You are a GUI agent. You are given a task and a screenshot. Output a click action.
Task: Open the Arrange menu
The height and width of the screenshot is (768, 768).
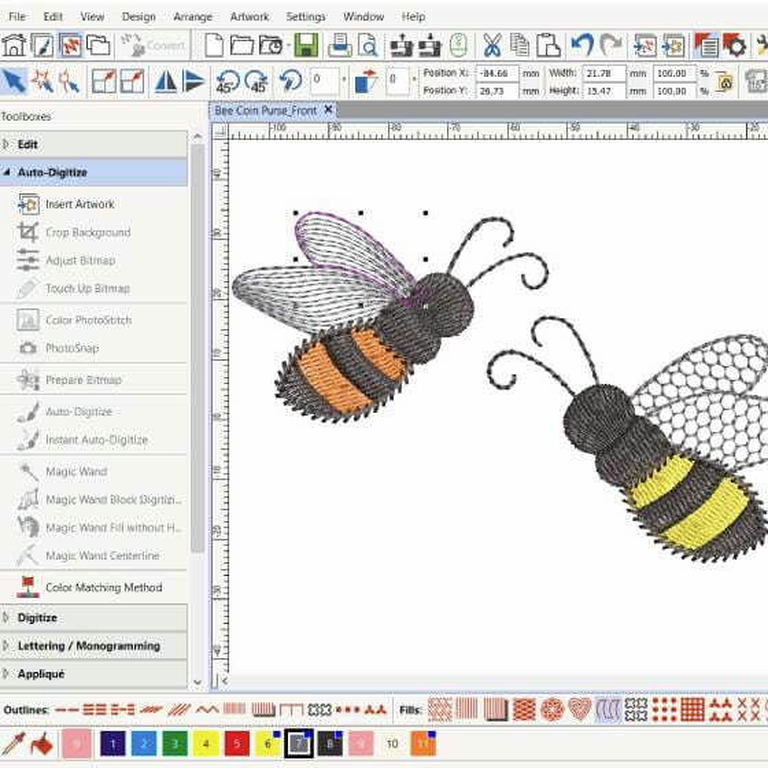(192, 17)
